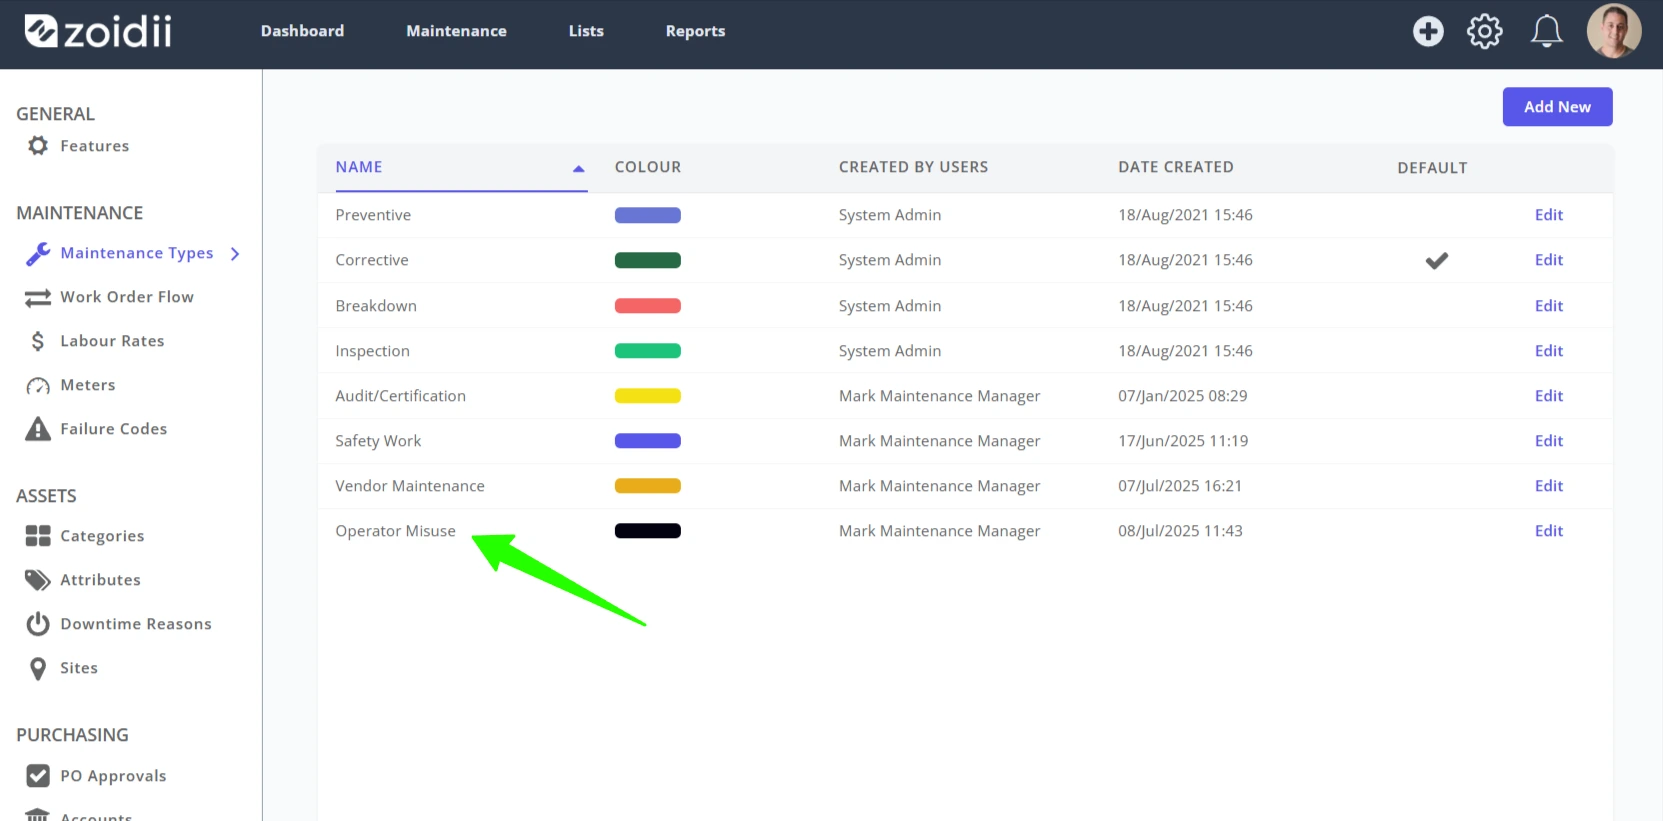
Task: Edit the Corrective maintenance type
Action: point(1548,260)
